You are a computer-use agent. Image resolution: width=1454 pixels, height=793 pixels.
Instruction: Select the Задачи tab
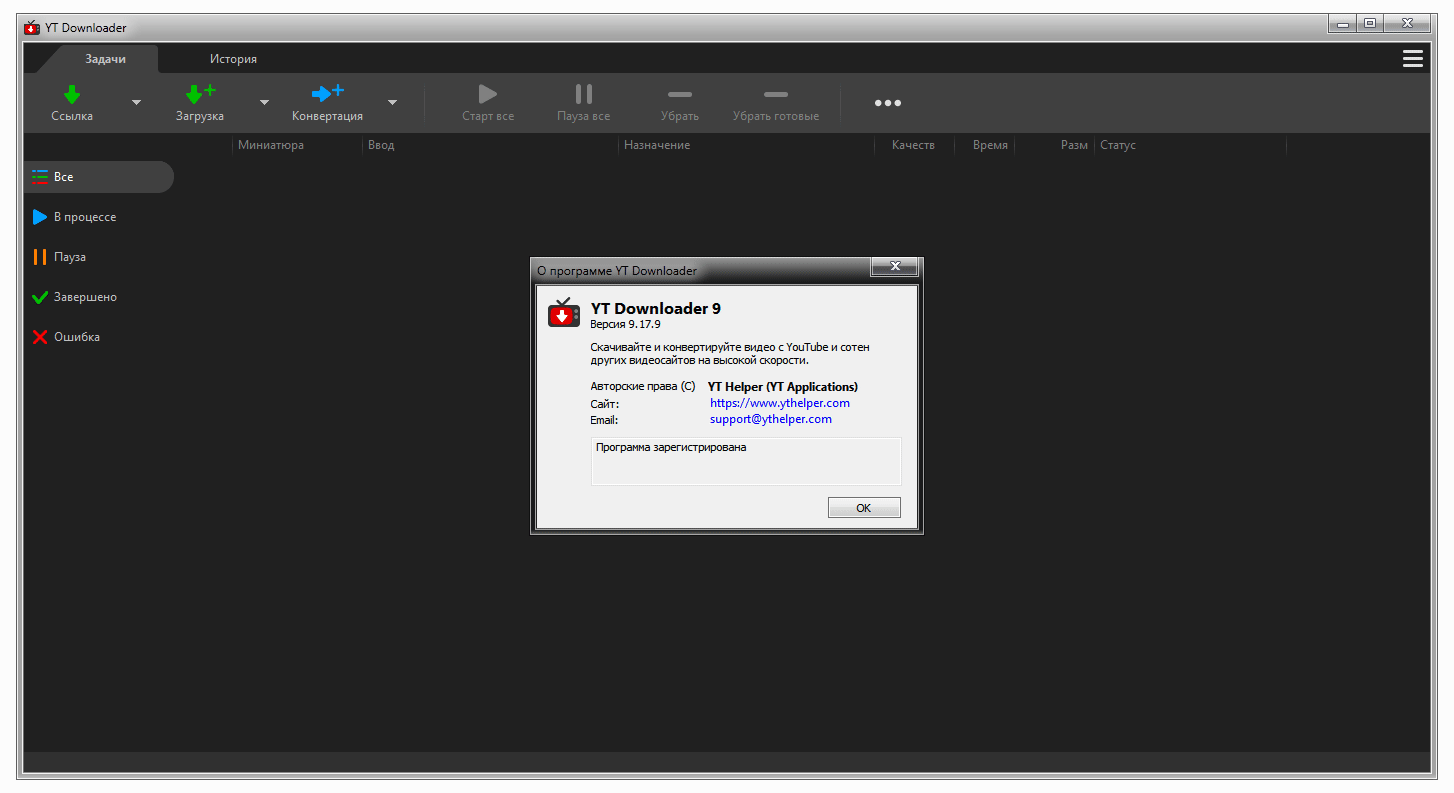[105, 59]
